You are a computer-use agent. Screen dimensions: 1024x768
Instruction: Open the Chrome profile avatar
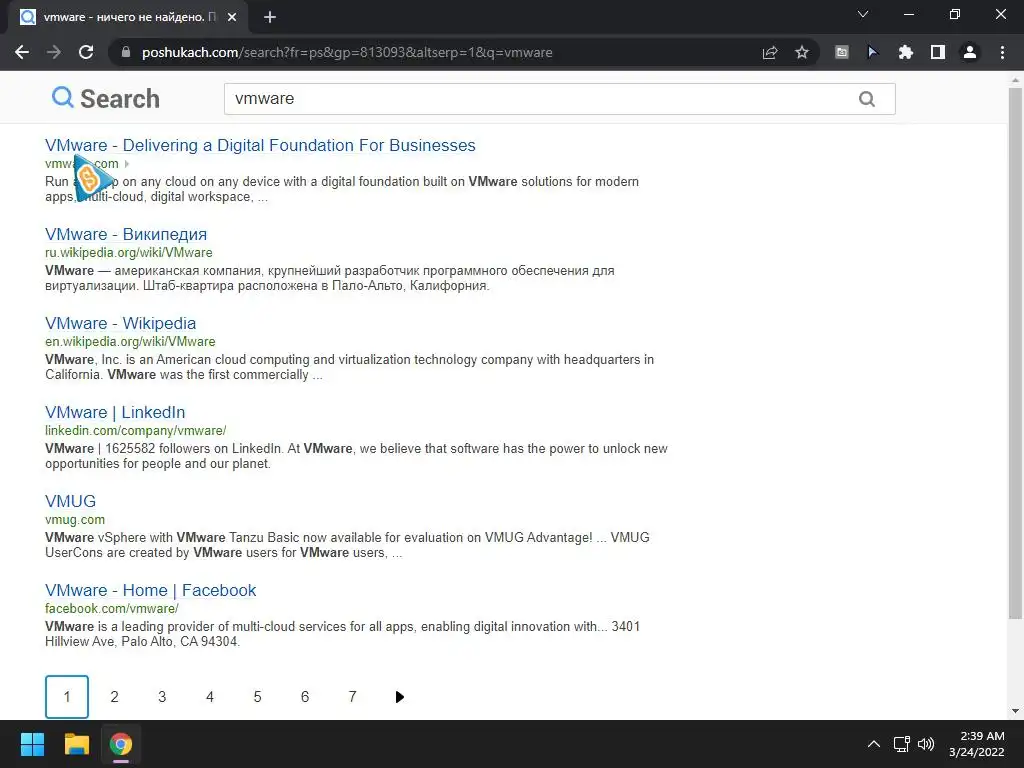tap(970, 52)
